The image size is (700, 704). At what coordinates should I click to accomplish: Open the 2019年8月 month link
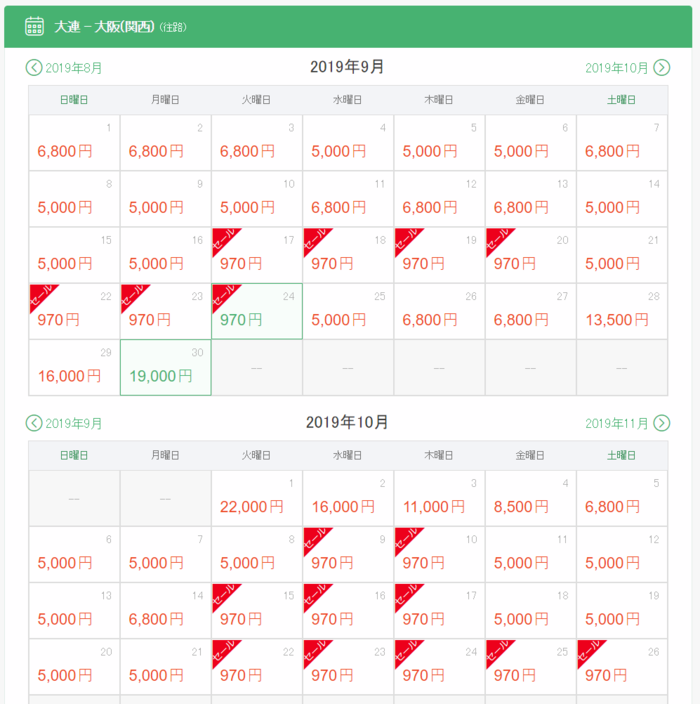[x=74, y=69]
